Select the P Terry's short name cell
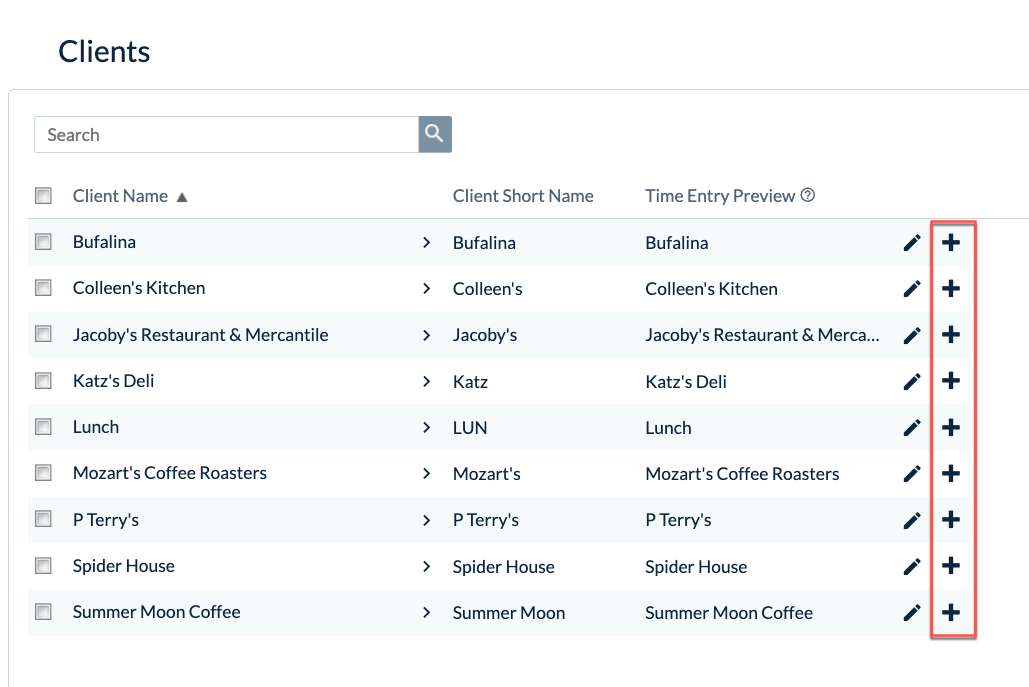The width and height of the screenshot is (1029, 687). 486,520
